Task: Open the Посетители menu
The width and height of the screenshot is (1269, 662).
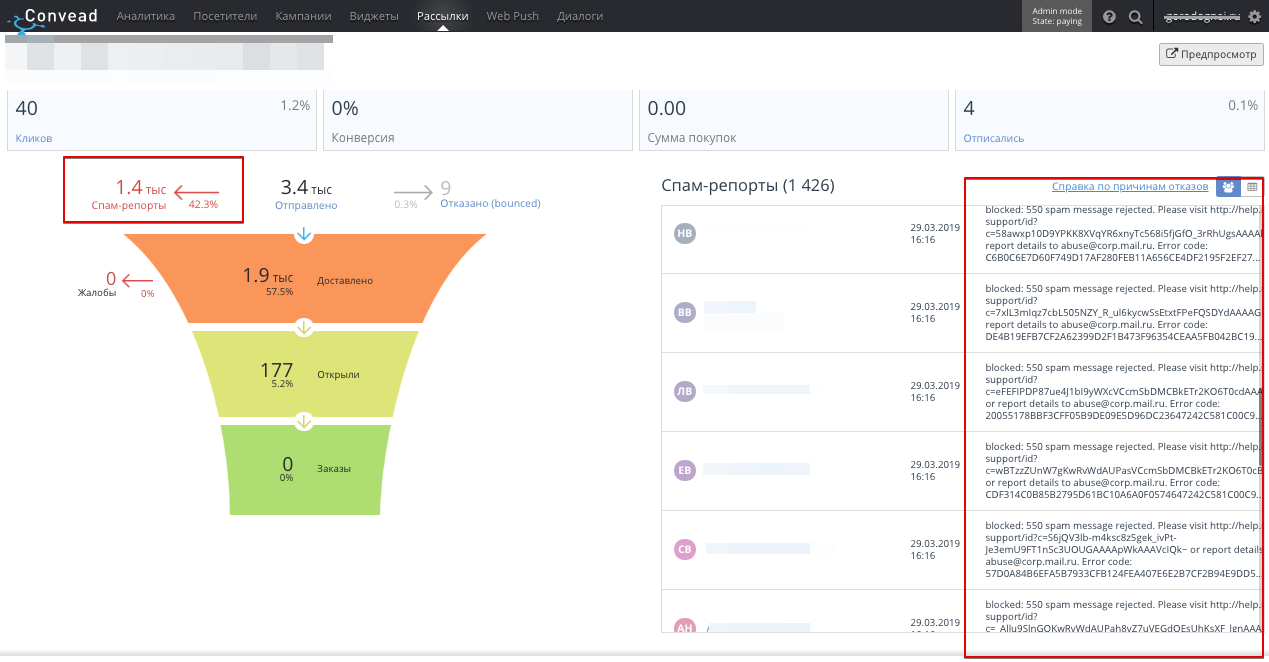Action: [224, 16]
